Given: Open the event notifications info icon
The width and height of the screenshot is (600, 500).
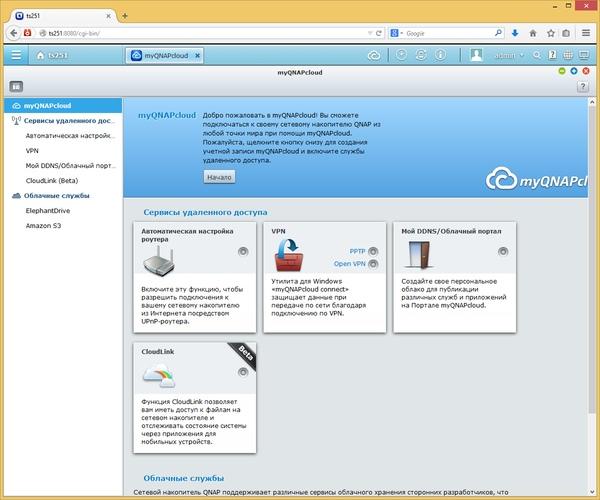Looking at the screenshot, I should (x=440, y=55).
